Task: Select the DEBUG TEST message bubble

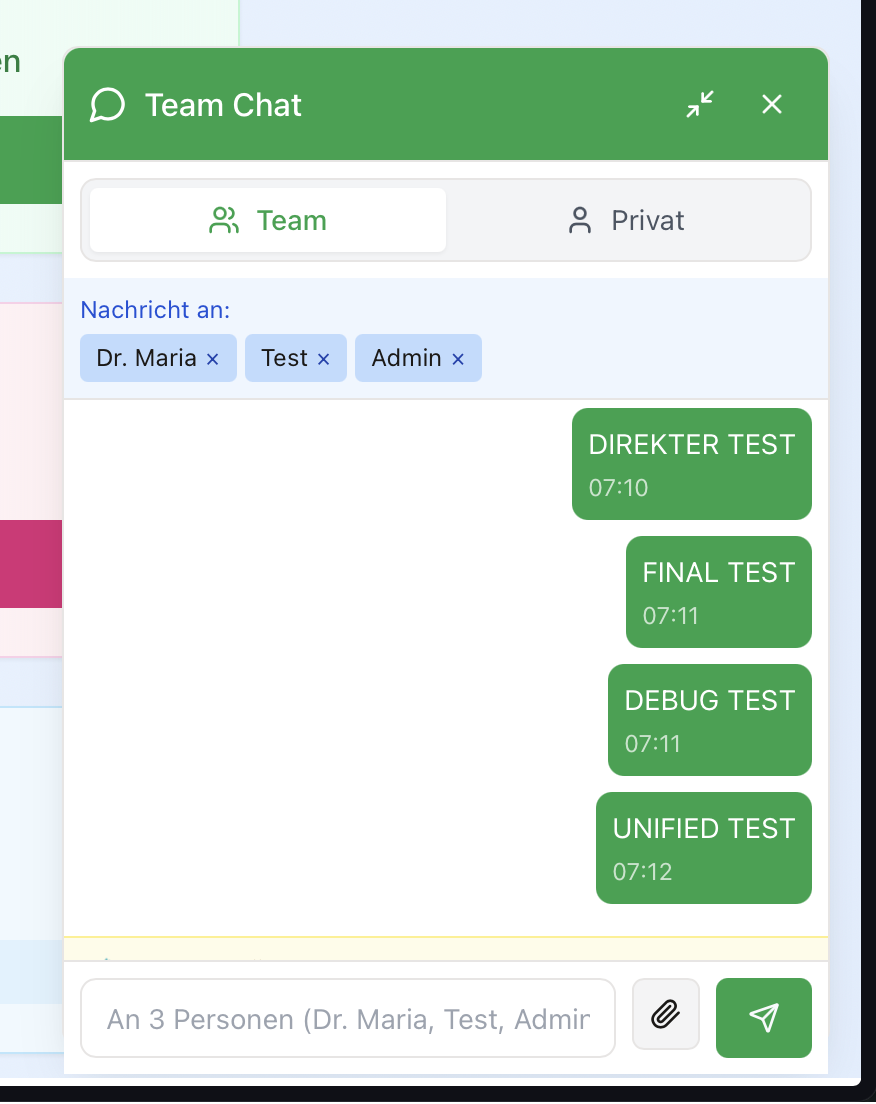Action: pyautogui.click(x=709, y=719)
